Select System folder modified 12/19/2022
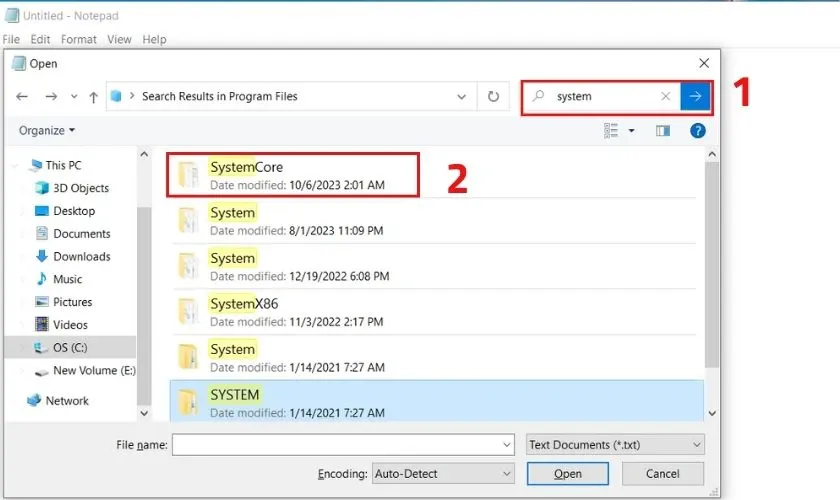 tap(433, 266)
